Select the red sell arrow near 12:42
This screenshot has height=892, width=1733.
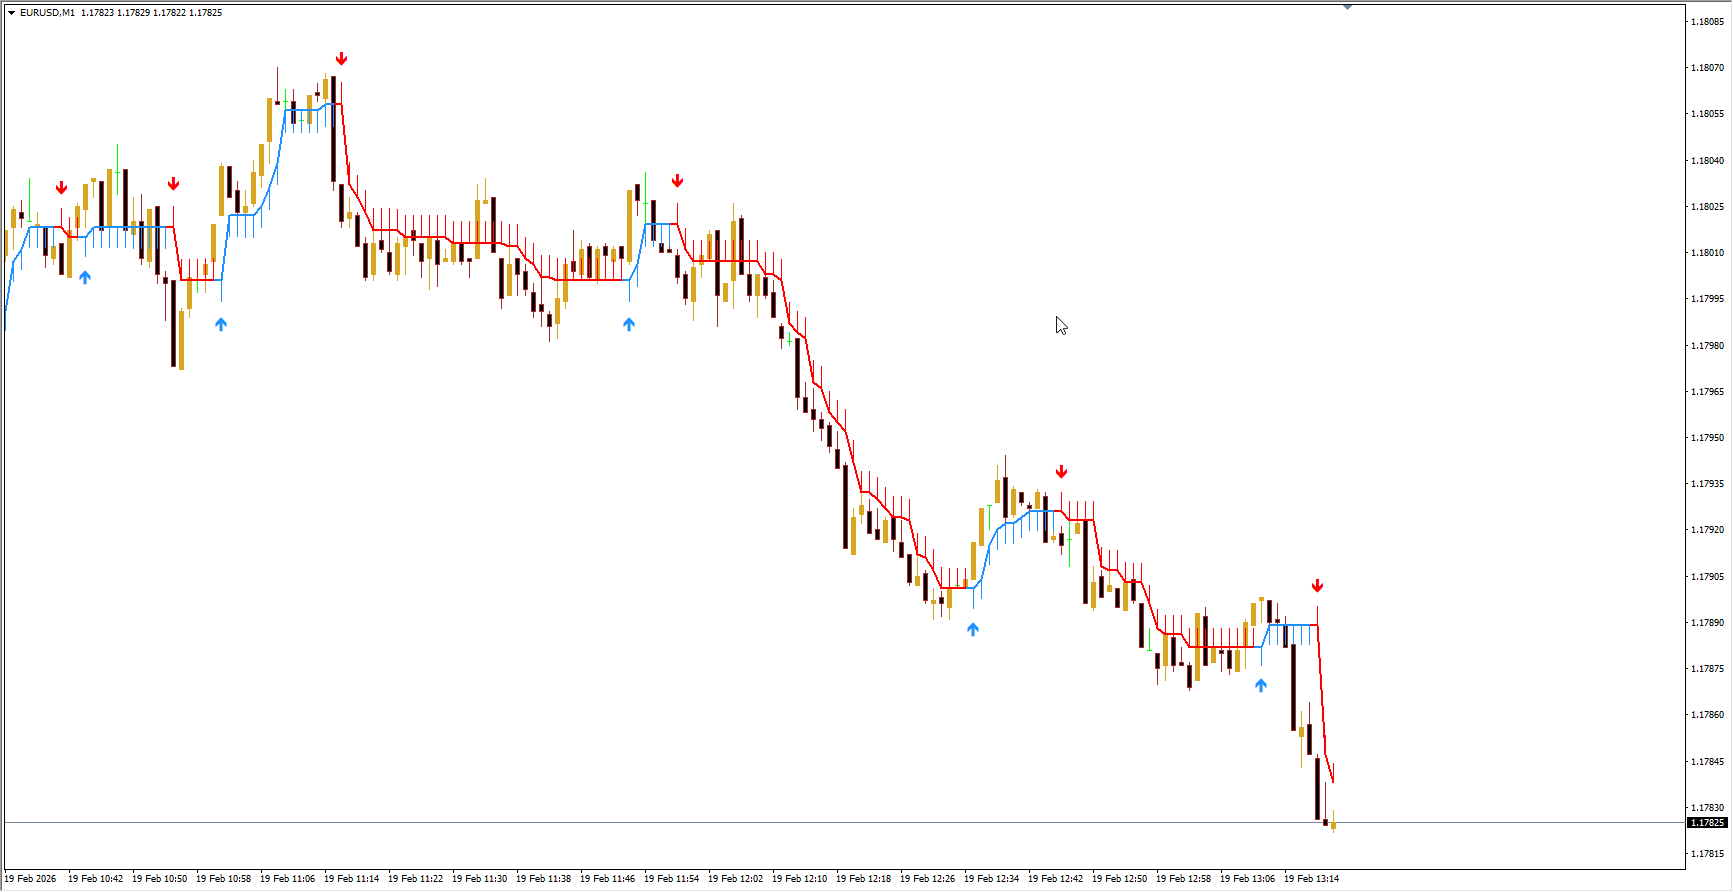point(1062,472)
